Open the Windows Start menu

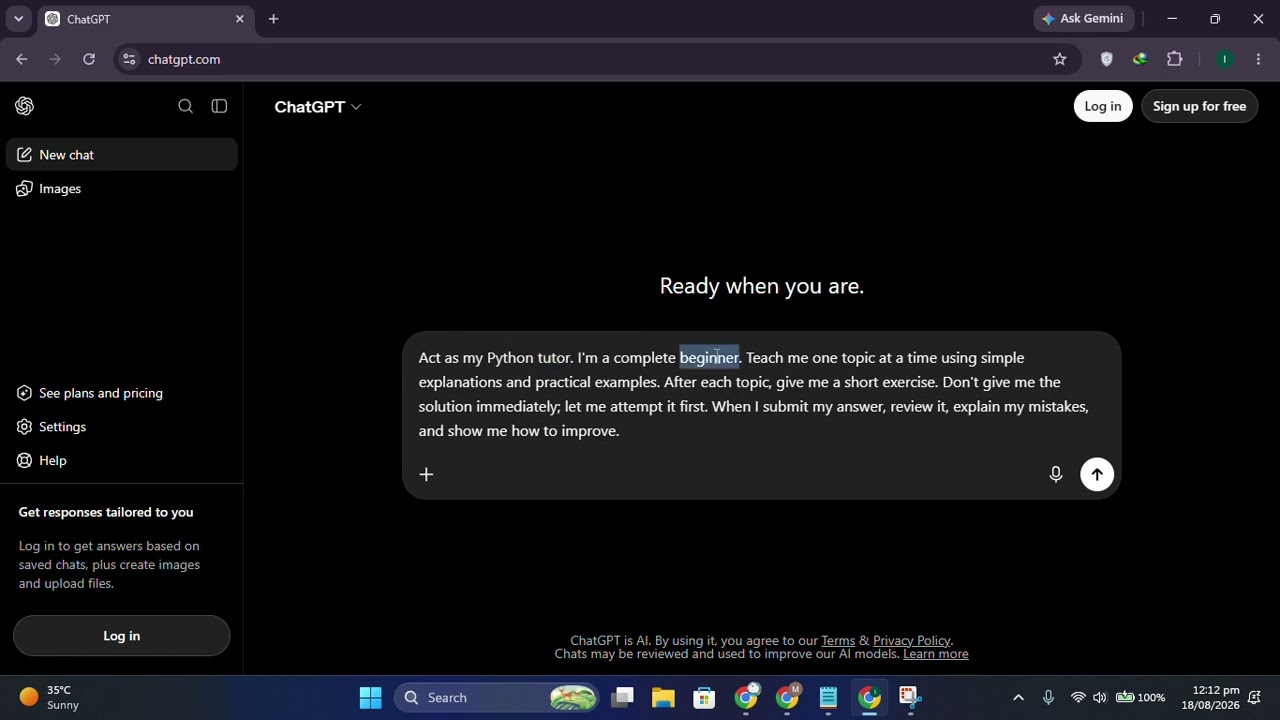(371, 698)
